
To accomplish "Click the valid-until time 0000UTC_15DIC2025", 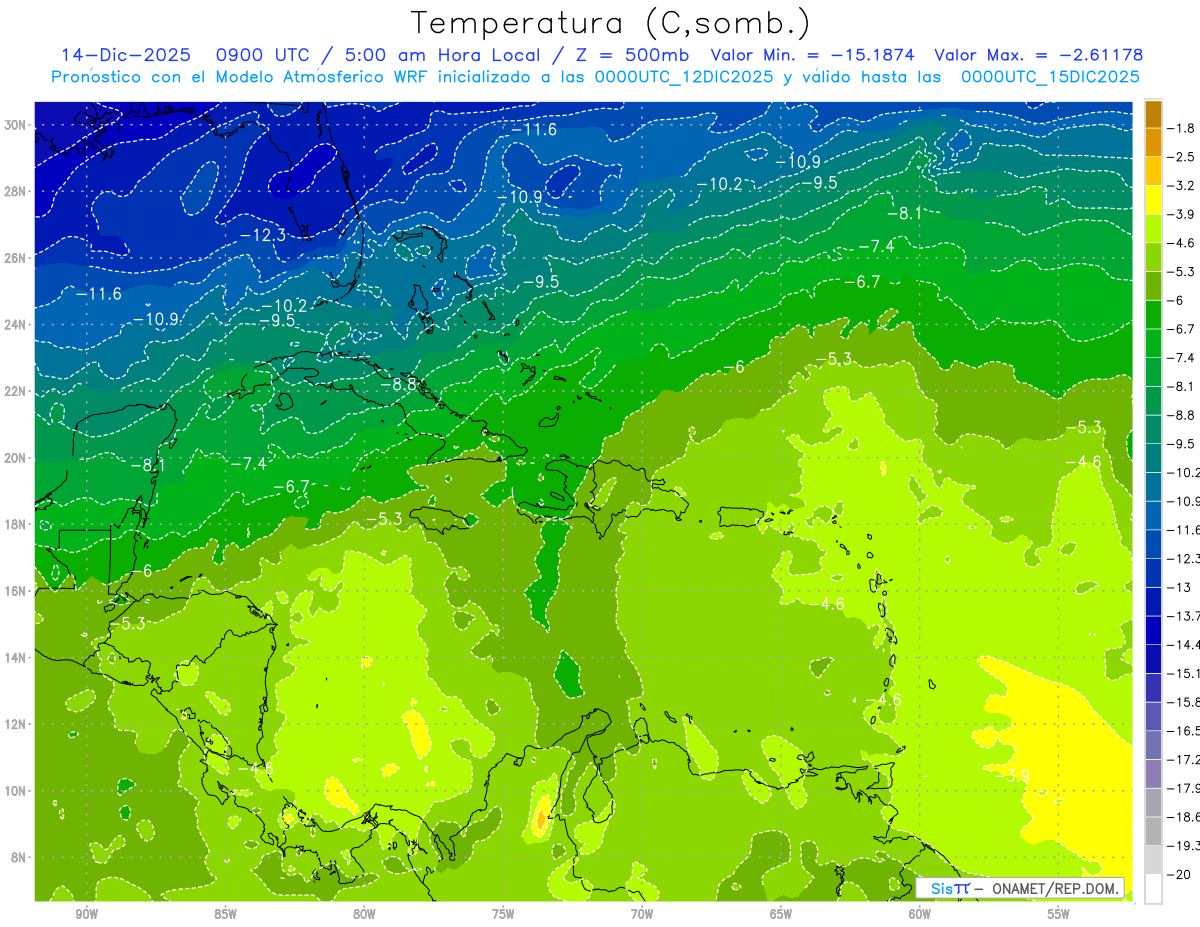I will coord(1050,77).
